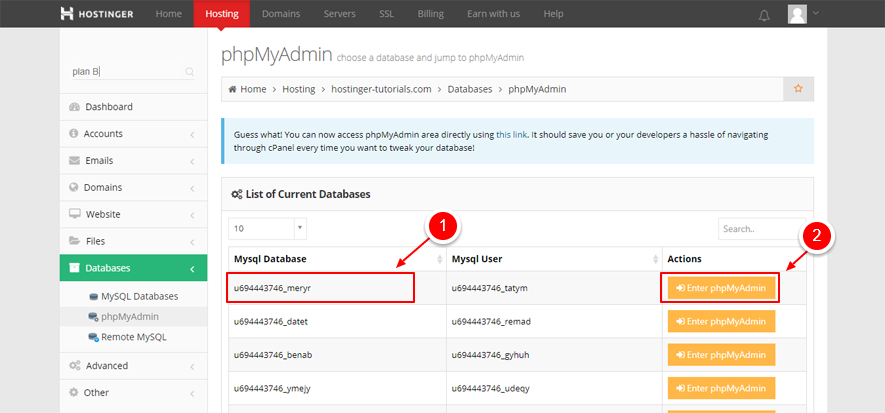Screen dimensions: 885x413
Task: Click the Accounts info icon
Action: (73, 134)
